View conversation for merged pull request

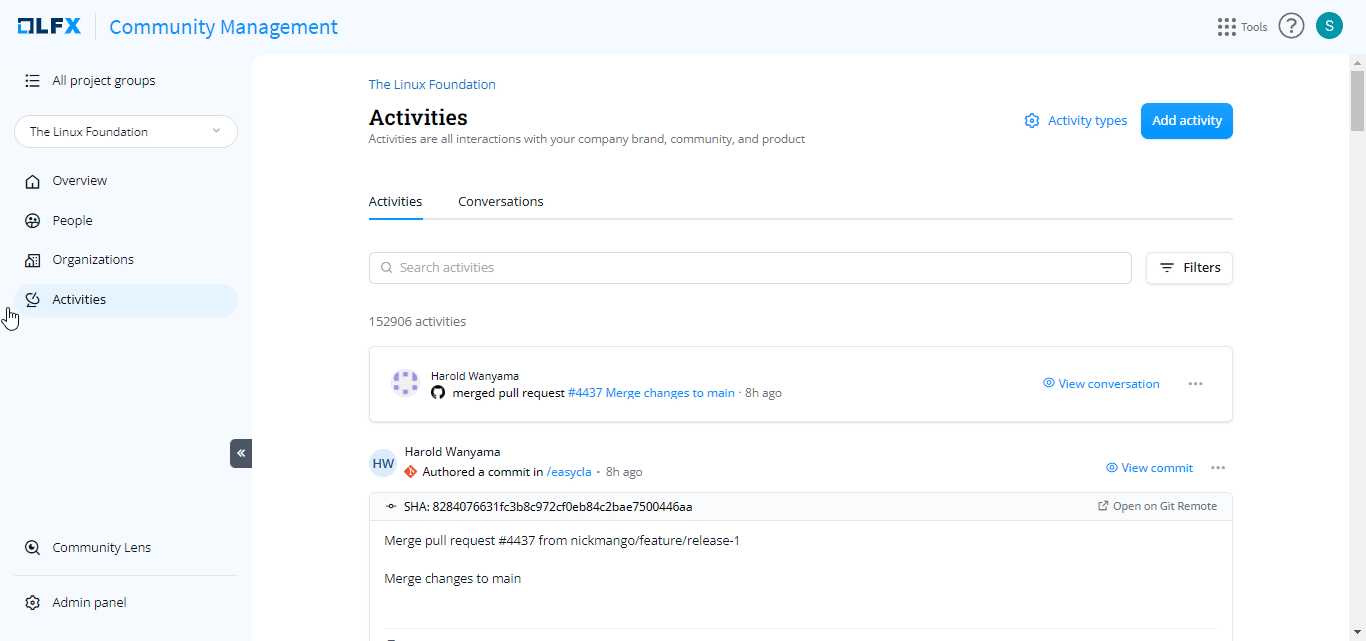1101,384
